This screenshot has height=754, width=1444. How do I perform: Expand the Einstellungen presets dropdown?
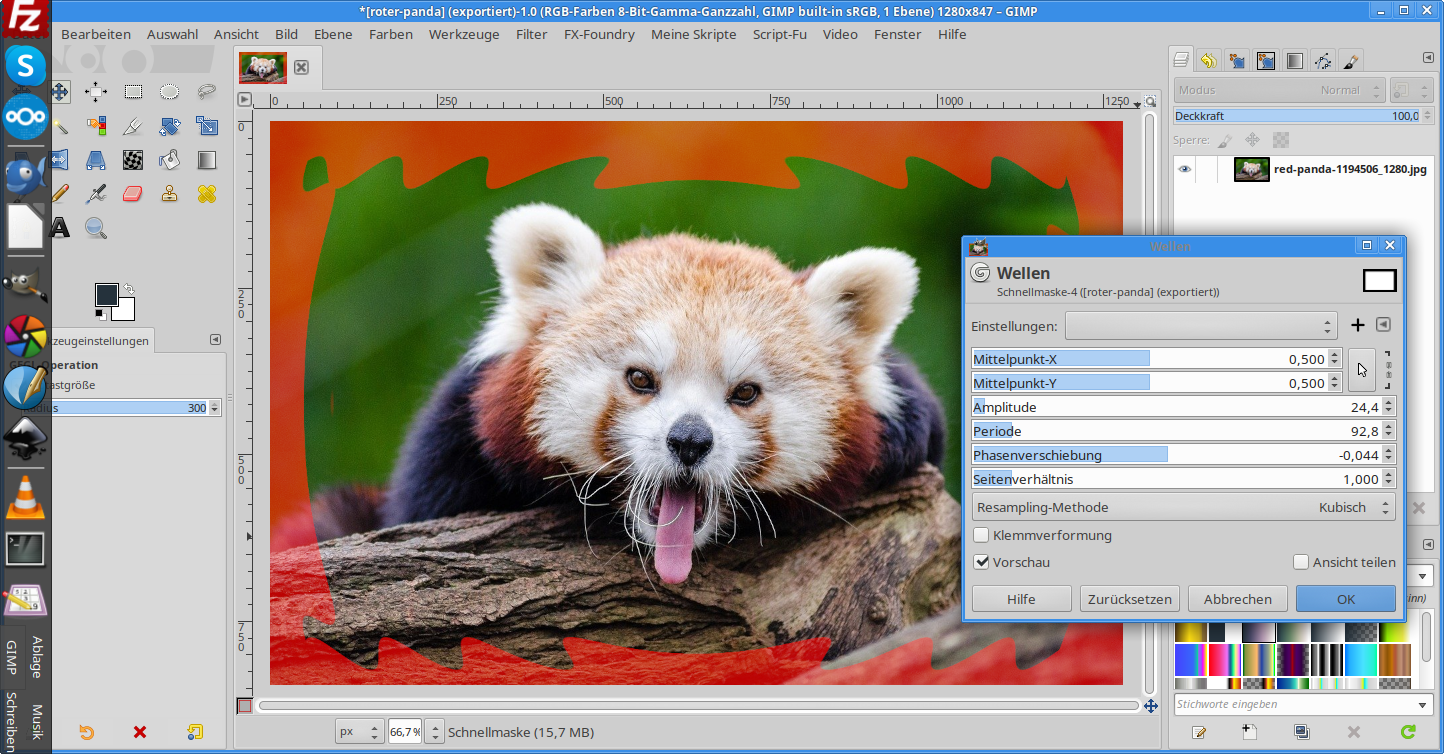point(1200,325)
